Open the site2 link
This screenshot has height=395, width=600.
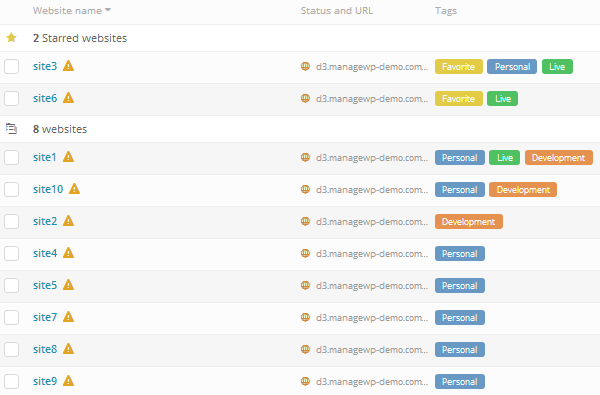click(45, 221)
